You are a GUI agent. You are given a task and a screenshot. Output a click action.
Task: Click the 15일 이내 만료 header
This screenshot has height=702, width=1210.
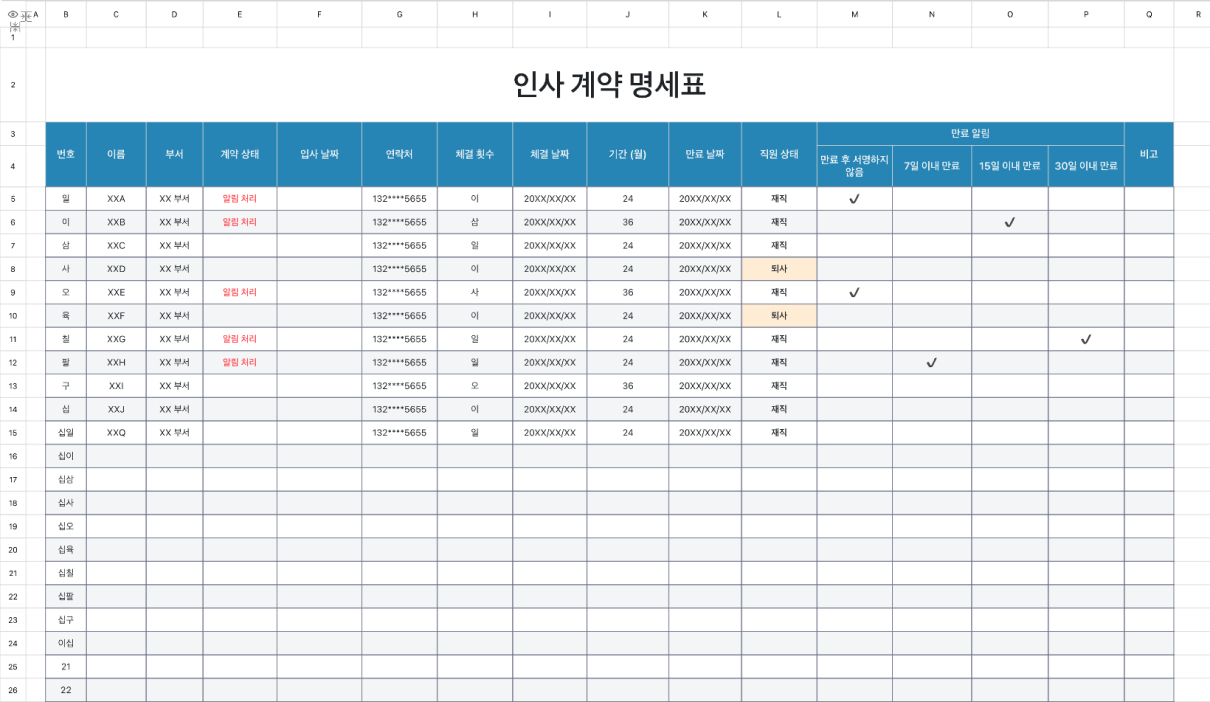tap(1010, 166)
